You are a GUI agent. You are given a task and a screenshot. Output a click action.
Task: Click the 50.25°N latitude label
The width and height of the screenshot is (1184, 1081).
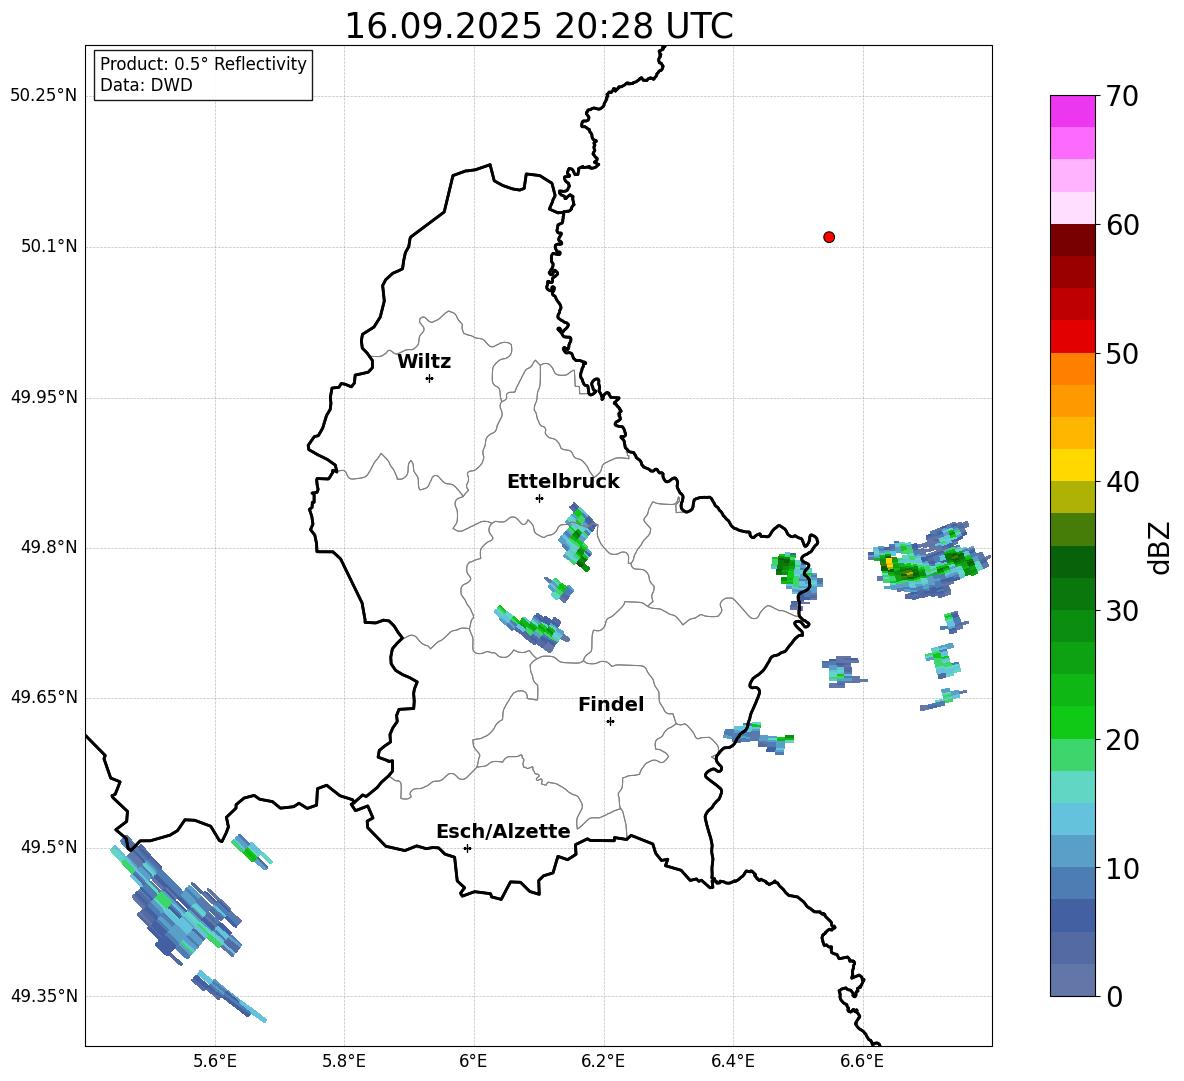tap(44, 96)
